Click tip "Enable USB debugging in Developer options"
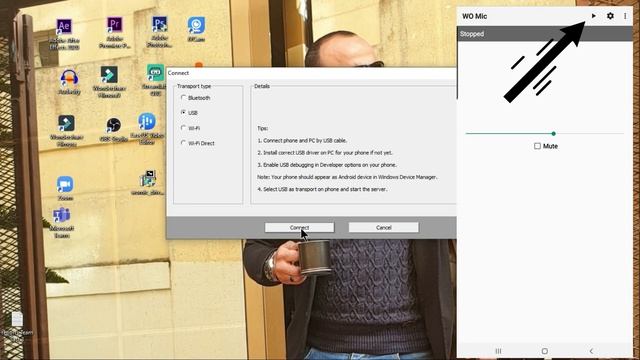This screenshot has height=360, width=640. pyautogui.click(x=327, y=165)
